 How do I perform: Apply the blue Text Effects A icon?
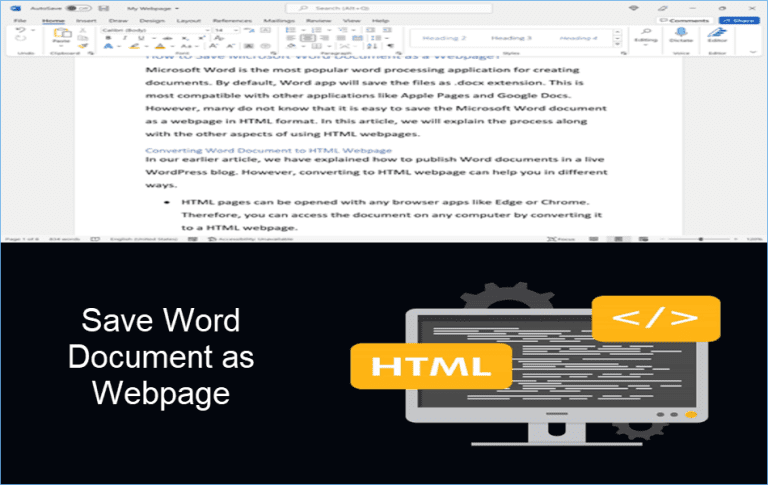click(108, 47)
